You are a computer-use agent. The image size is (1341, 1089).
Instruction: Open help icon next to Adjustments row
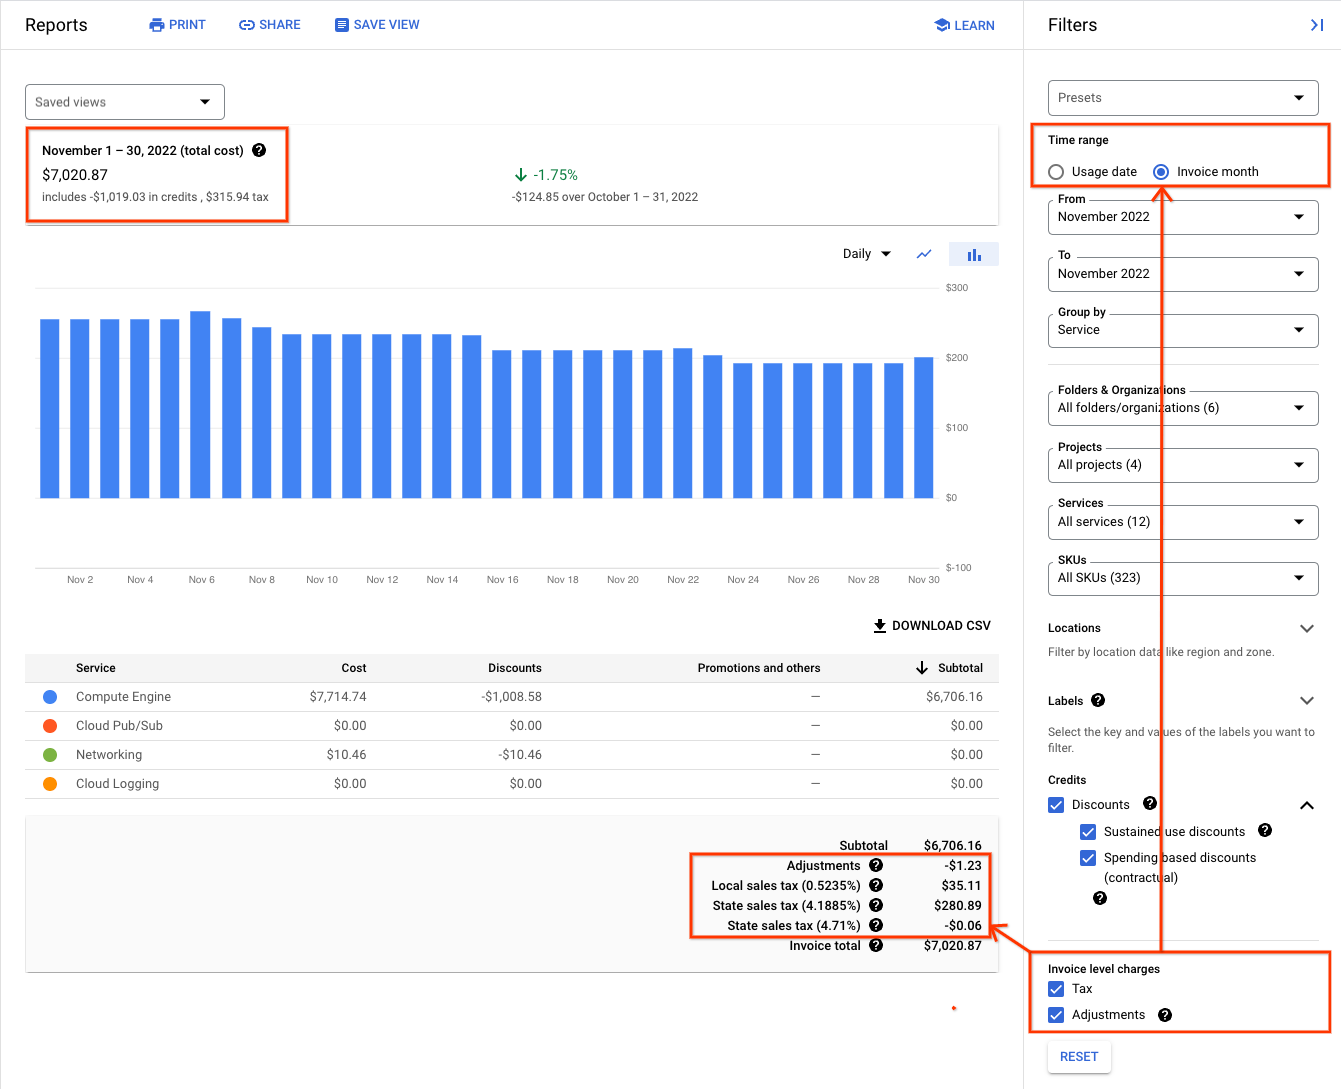pos(876,865)
